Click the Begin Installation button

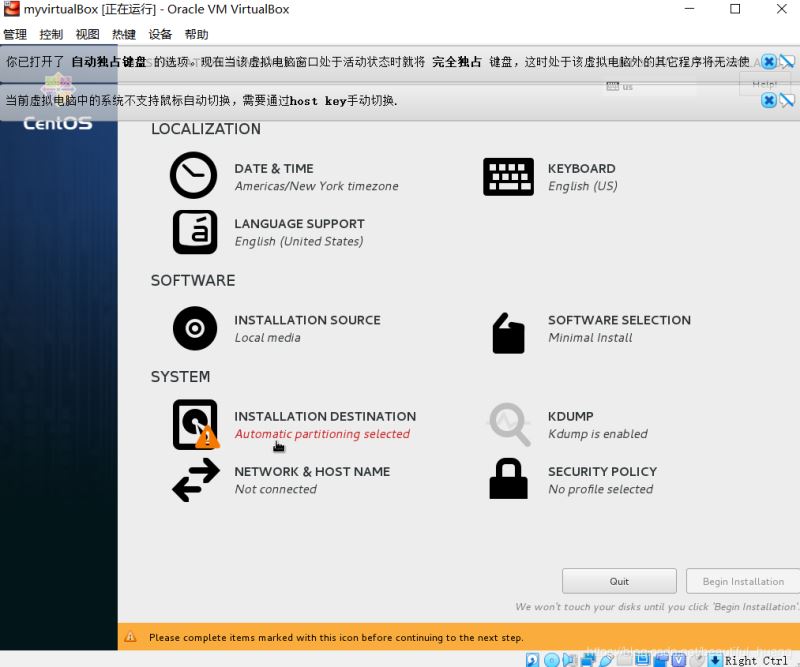[742, 581]
